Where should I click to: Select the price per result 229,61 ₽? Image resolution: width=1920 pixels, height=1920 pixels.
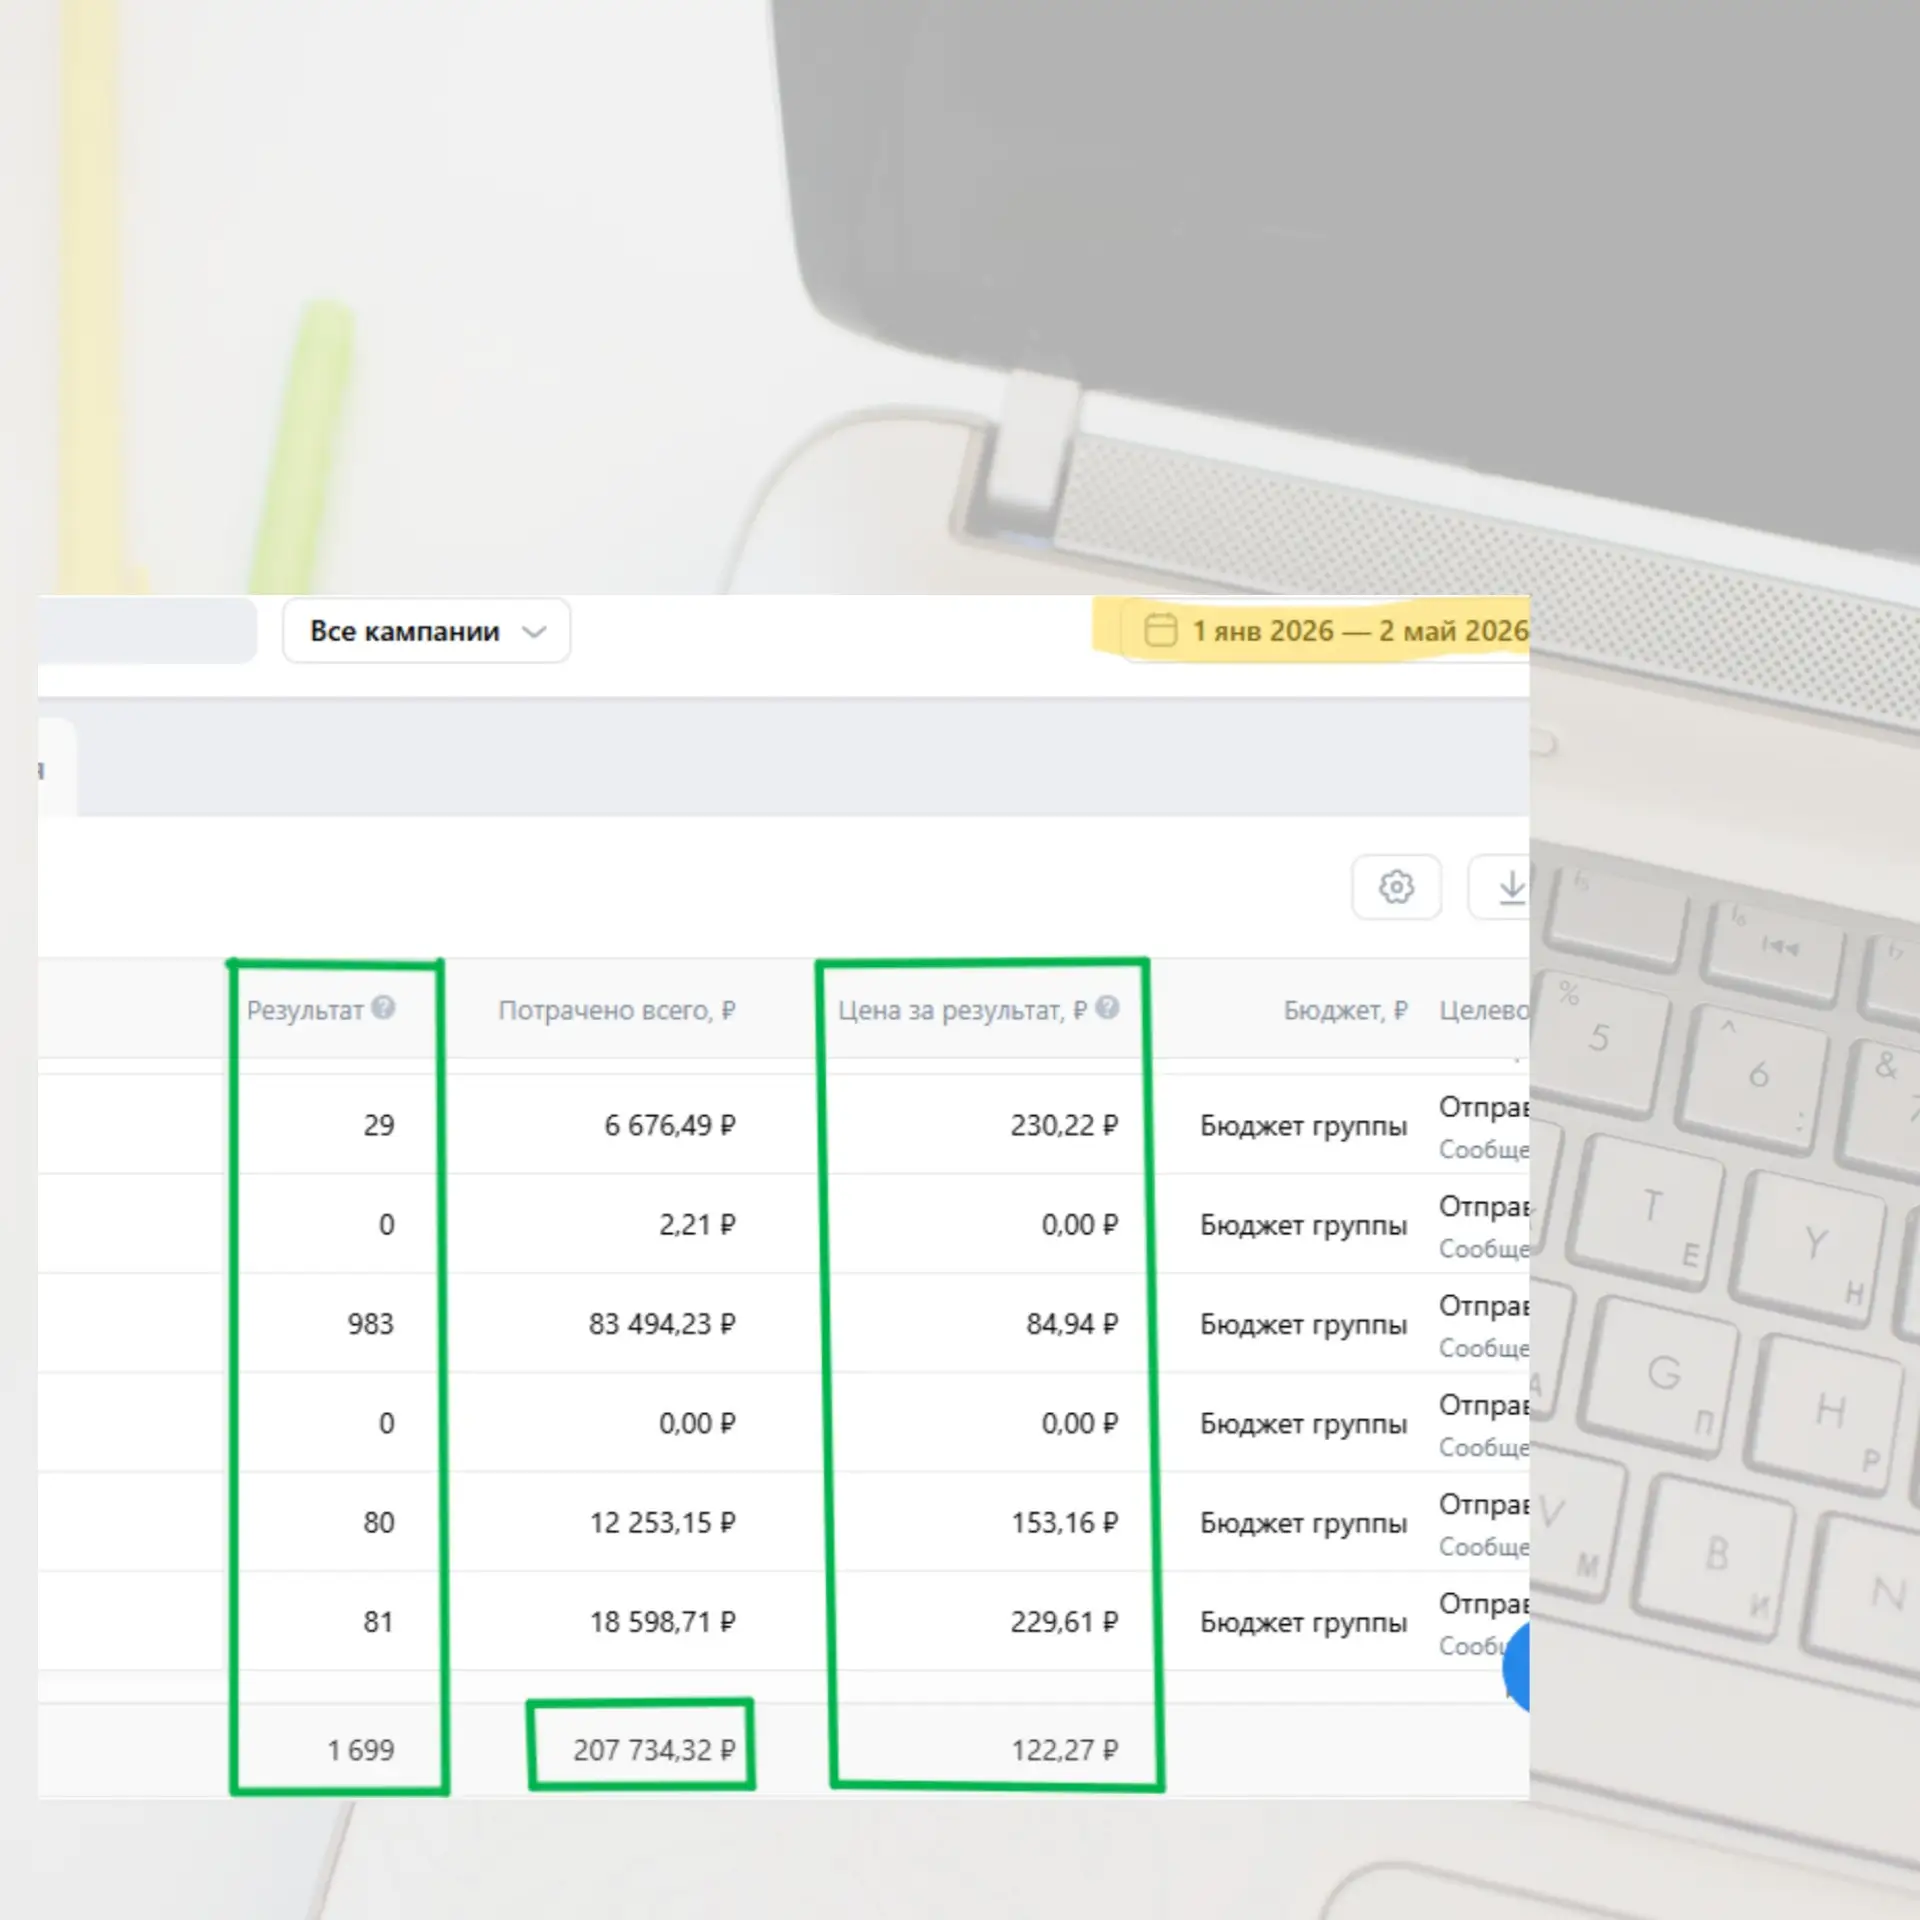tap(1064, 1621)
